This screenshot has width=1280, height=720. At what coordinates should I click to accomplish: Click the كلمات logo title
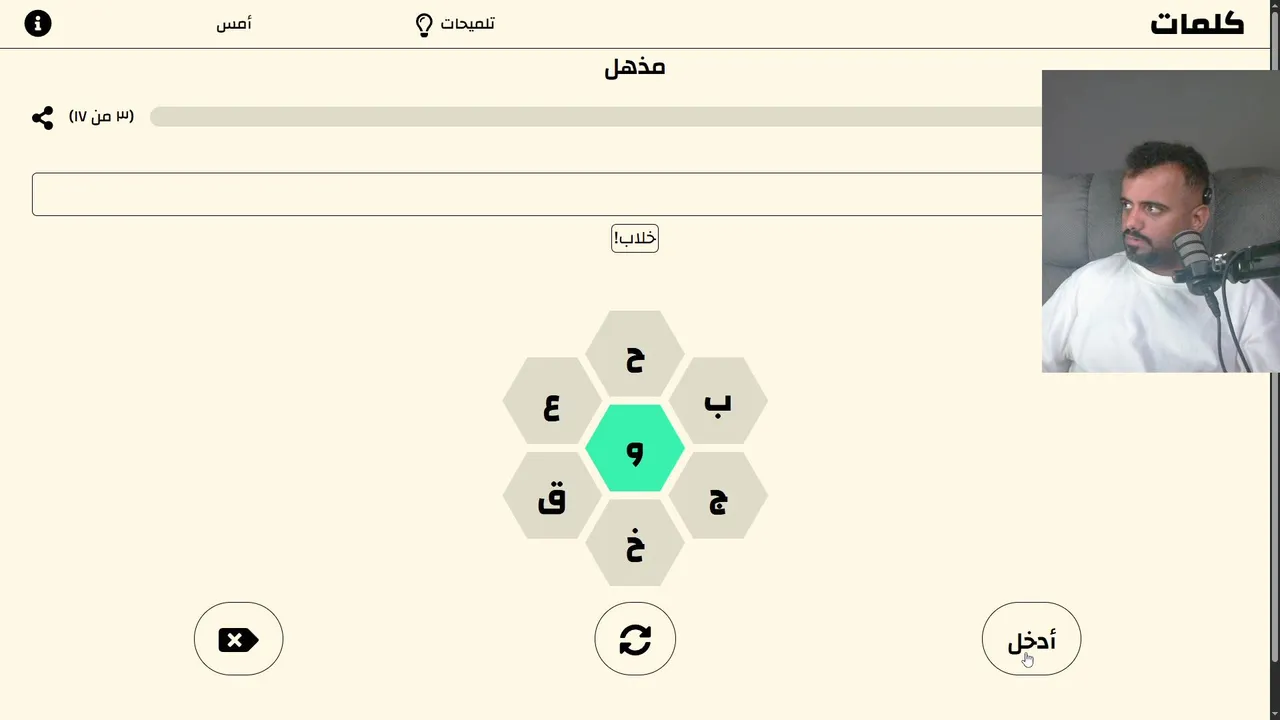1197,24
